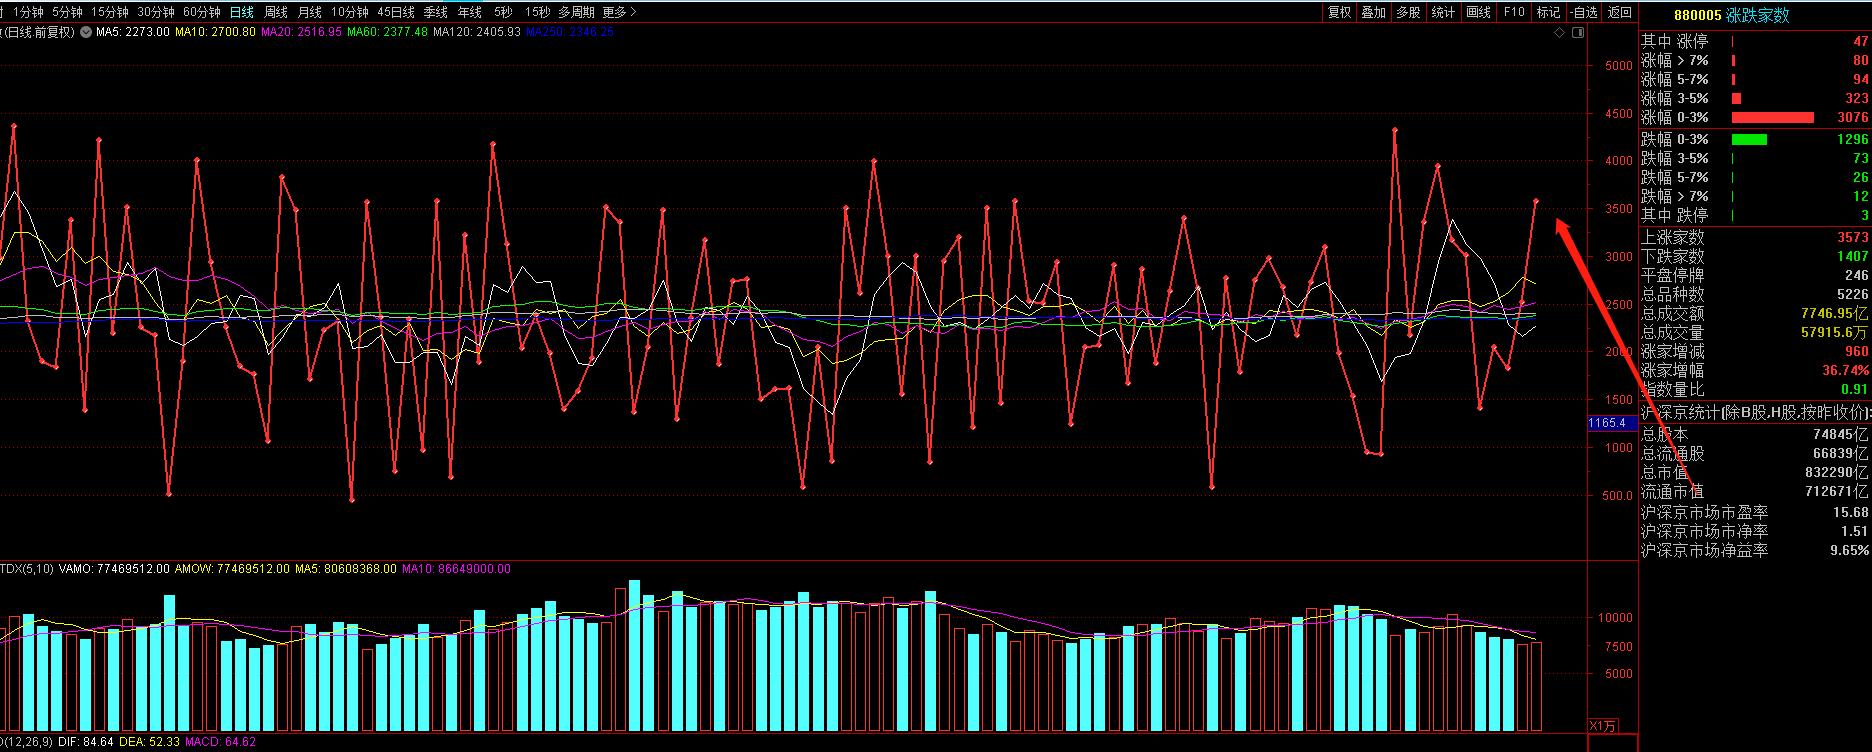Click the 复权 toolbar button
This screenshot has width=1872, height=752.
point(1339,12)
